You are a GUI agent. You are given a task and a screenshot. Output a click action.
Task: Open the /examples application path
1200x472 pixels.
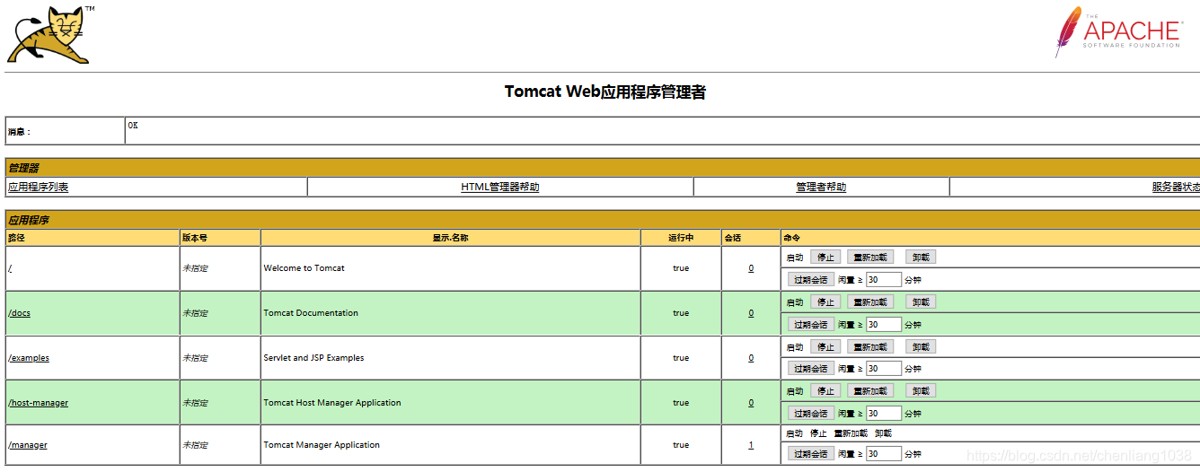point(28,358)
